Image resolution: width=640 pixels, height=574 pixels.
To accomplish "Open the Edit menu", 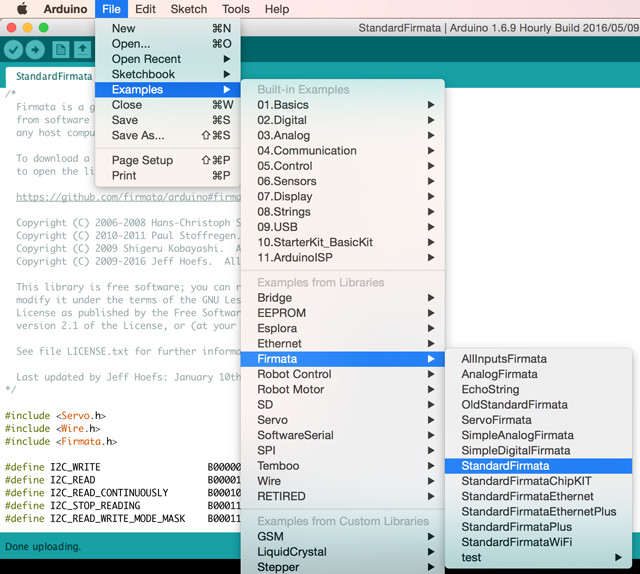I will (x=145, y=9).
